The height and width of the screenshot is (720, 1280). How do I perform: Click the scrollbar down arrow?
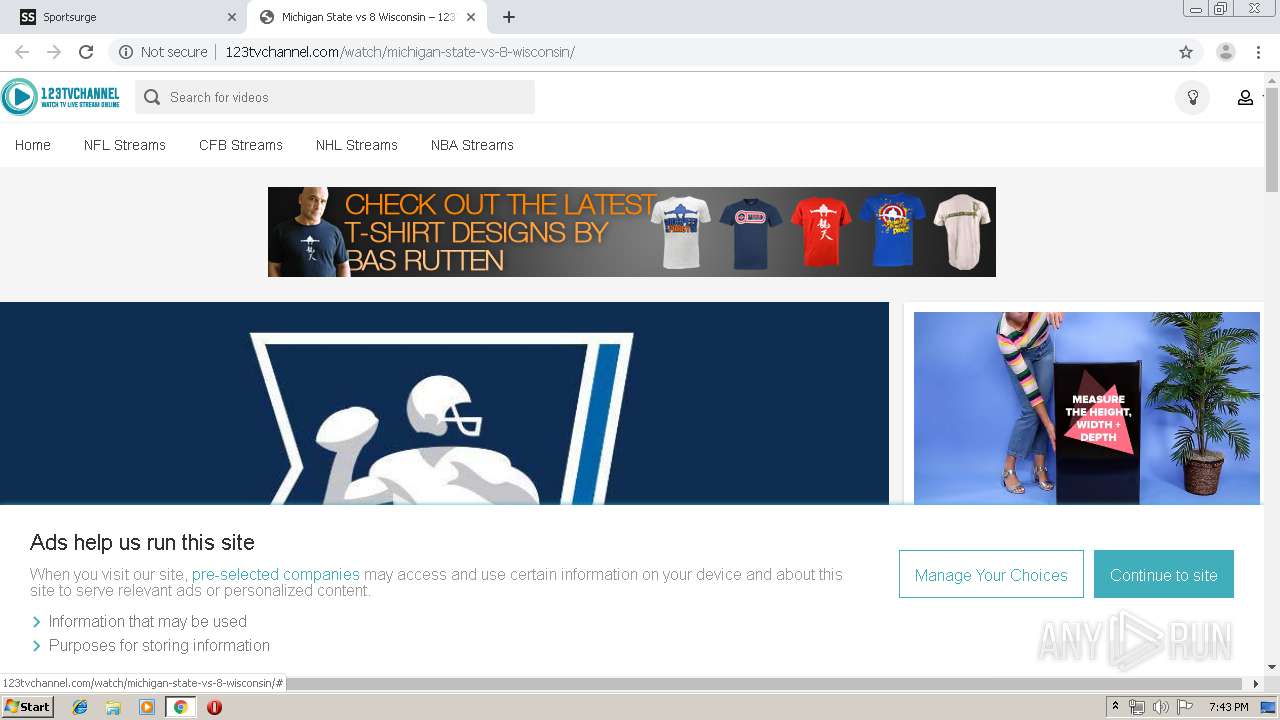(1272, 667)
